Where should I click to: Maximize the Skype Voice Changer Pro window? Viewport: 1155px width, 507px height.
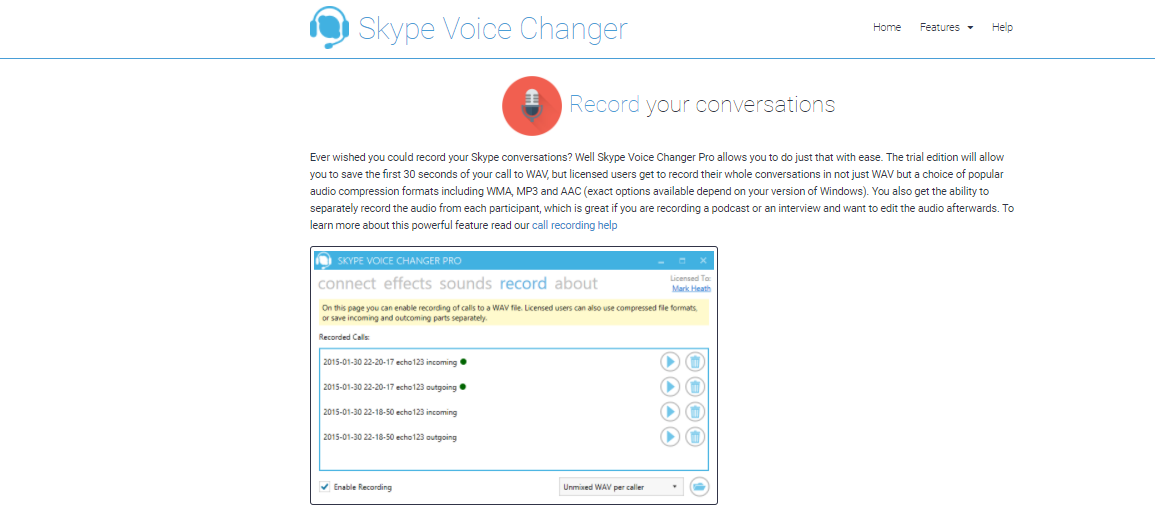point(682,261)
